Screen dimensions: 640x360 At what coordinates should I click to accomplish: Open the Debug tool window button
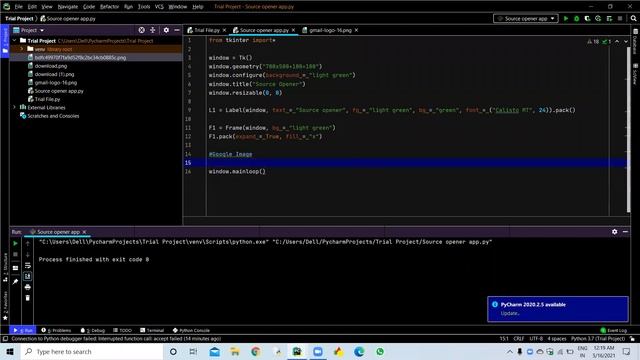93,330
